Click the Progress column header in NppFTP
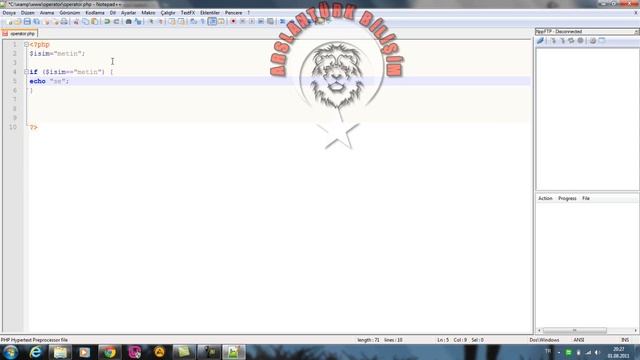Screen dimensions: 640x360 567,198
